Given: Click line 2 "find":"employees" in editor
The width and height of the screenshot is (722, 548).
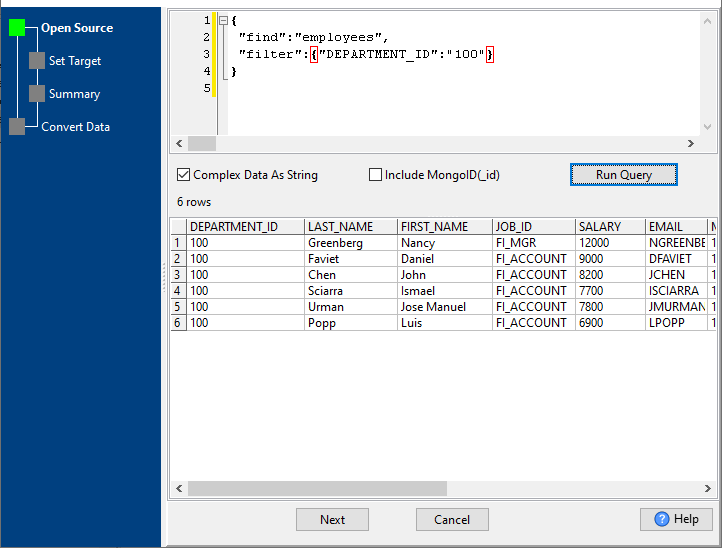Looking at the screenshot, I should point(313,37).
